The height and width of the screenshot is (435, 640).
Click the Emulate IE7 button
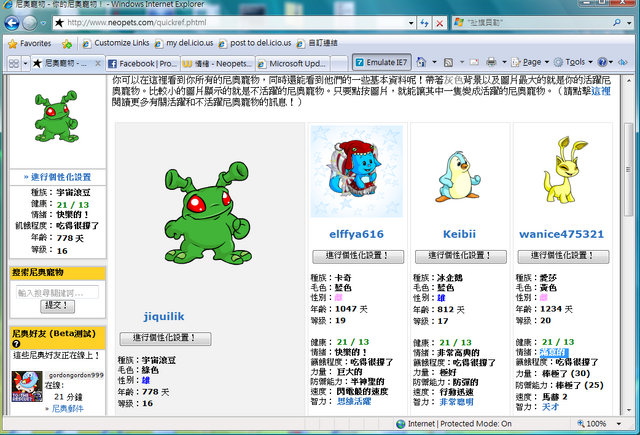(382, 62)
